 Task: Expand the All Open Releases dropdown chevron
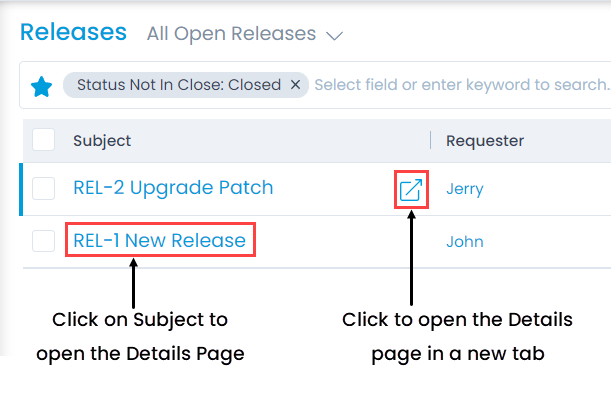pos(334,35)
